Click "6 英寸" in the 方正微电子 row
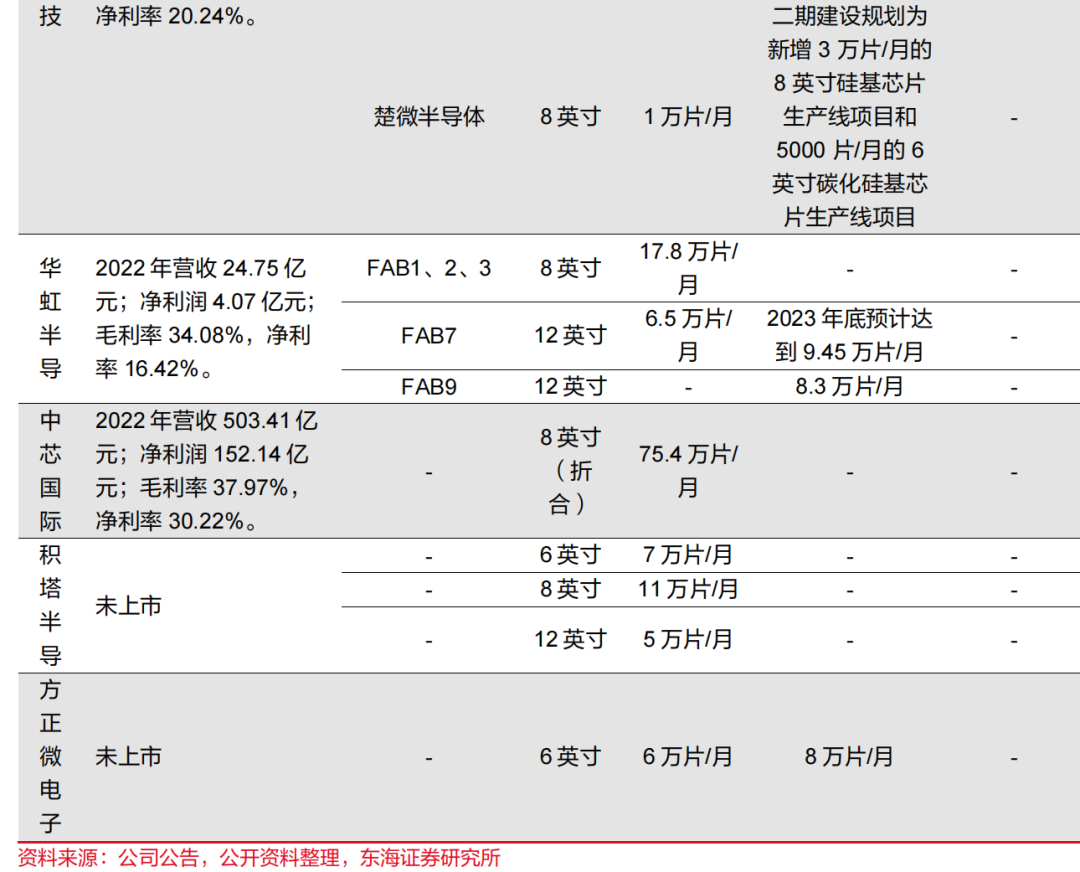This screenshot has width=1080, height=872. tap(570, 757)
